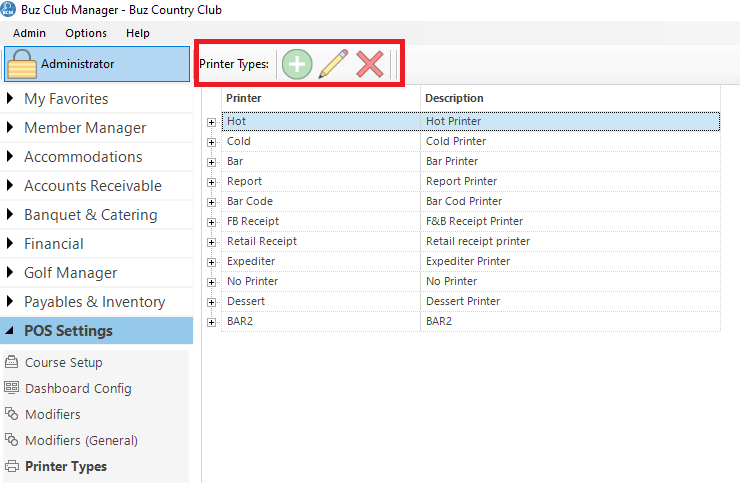This screenshot has width=740, height=483.
Task: Sort by the Printer column header
Action: click(x=320, y=98)
